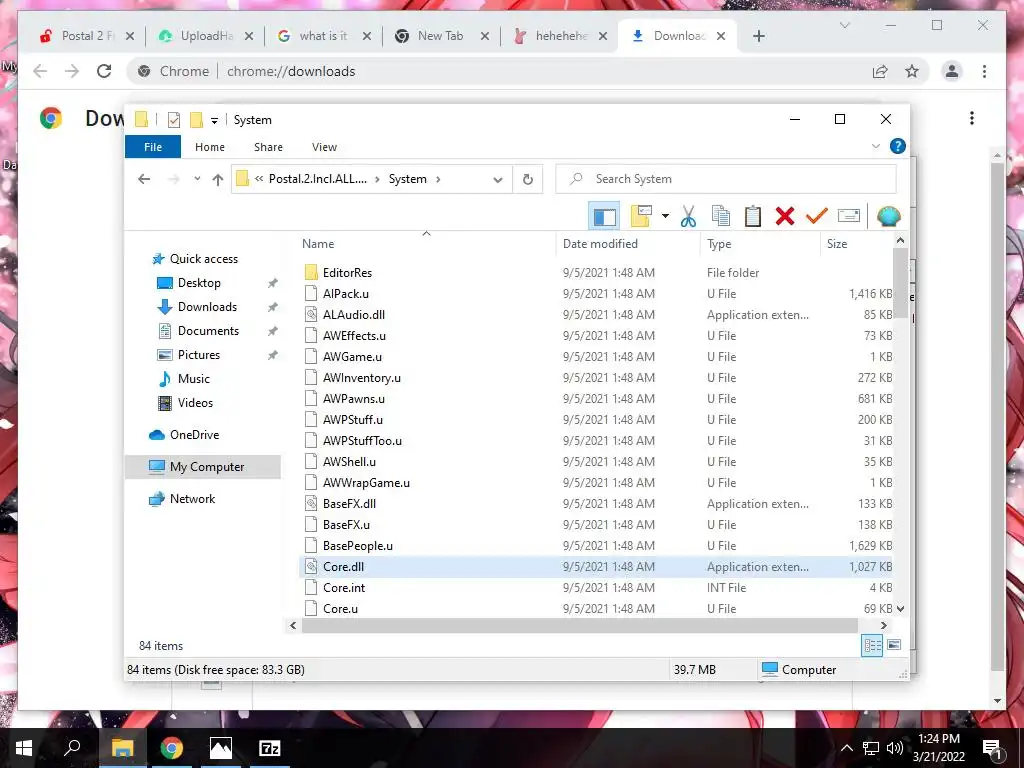This screenshot has width=1024, height=768.
Task: Sort files by Size column header
Action: point(837,244)
